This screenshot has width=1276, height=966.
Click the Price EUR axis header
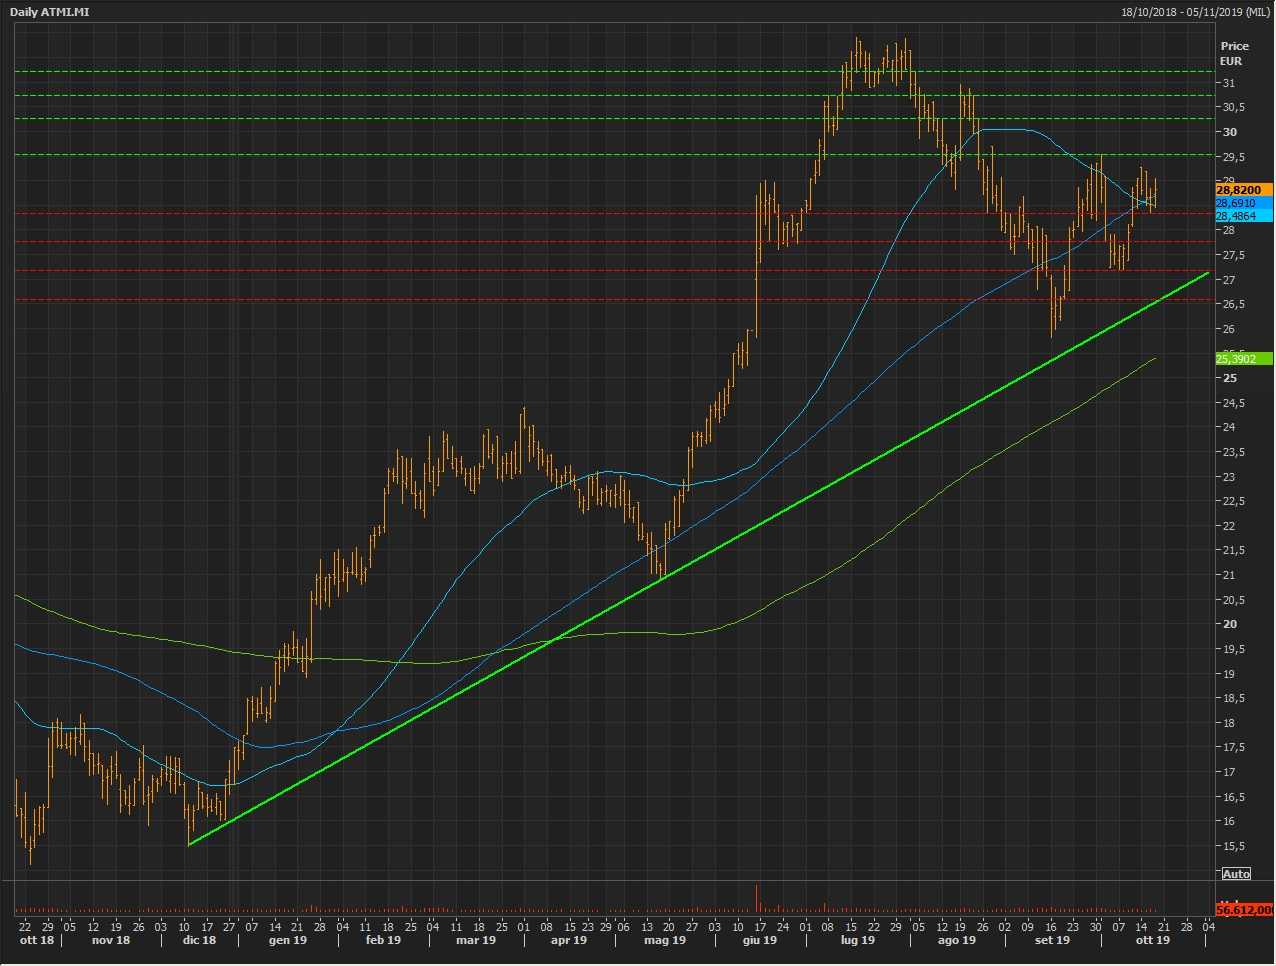click(1234, 53)
